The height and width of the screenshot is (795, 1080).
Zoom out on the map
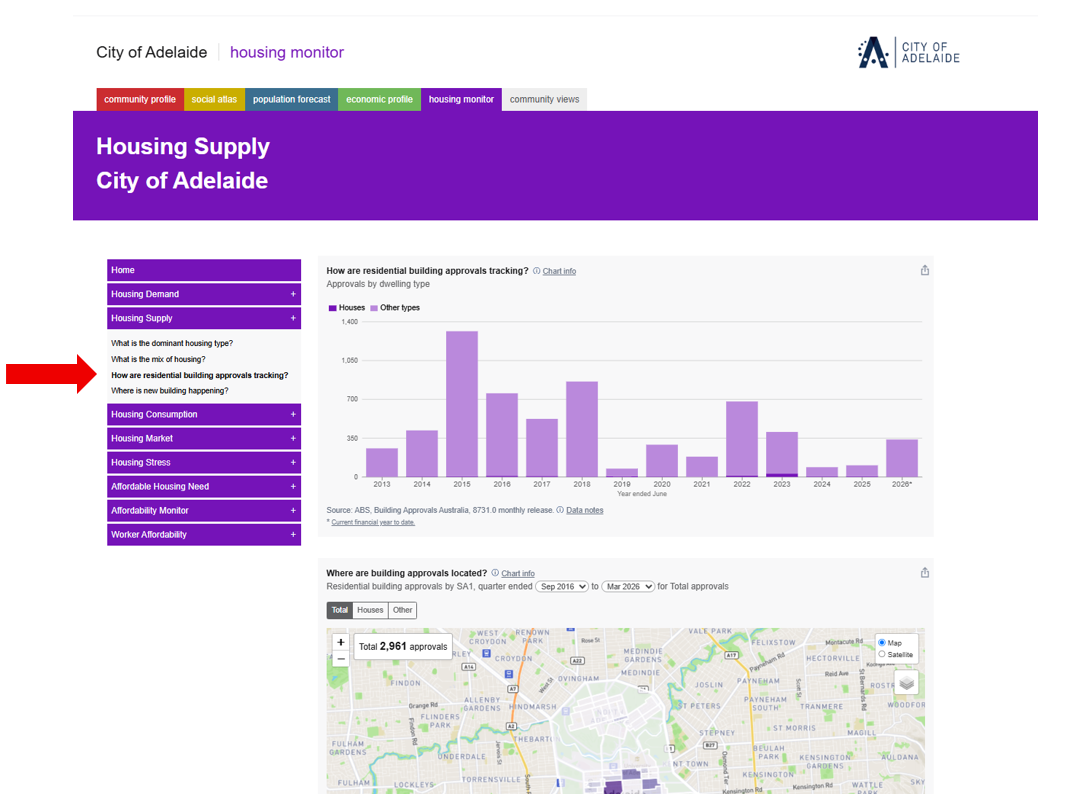340,659
